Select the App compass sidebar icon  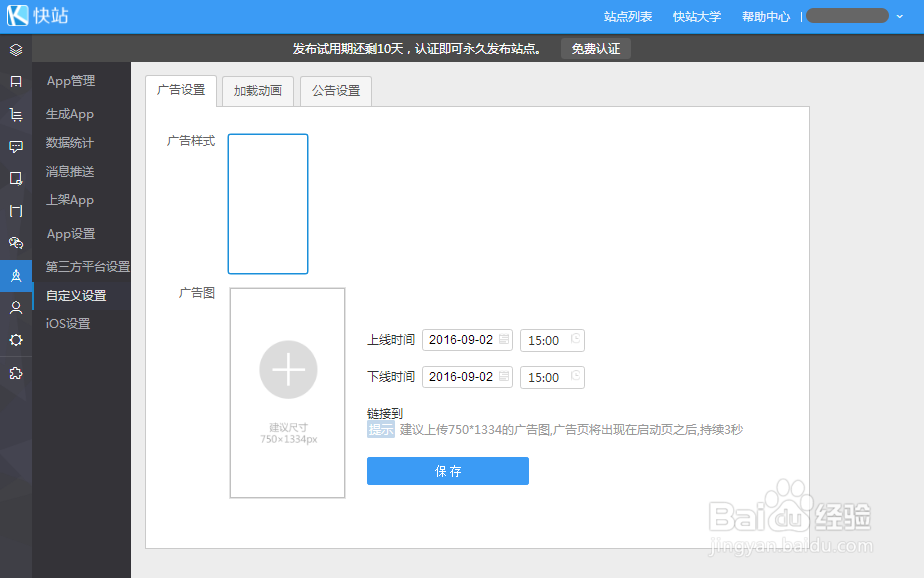[x=16, y=275]
